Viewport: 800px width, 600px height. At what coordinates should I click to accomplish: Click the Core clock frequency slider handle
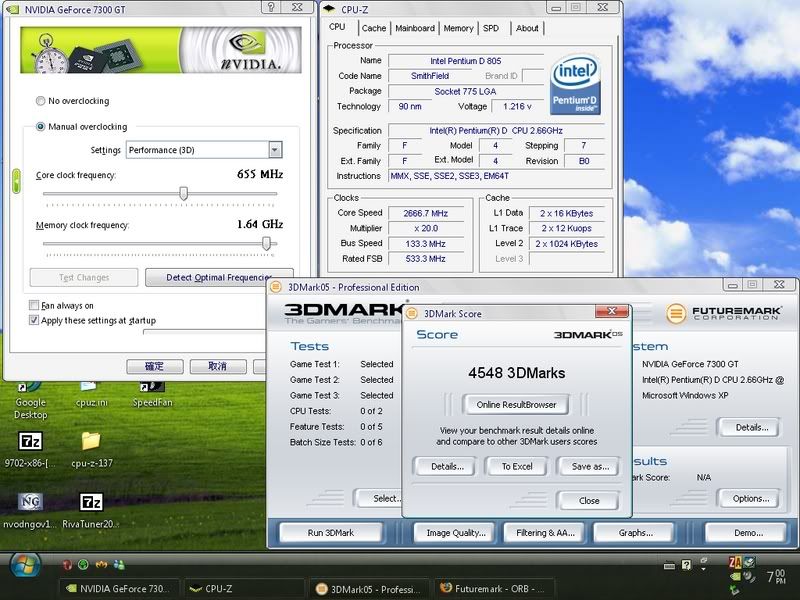pos(183,194)
